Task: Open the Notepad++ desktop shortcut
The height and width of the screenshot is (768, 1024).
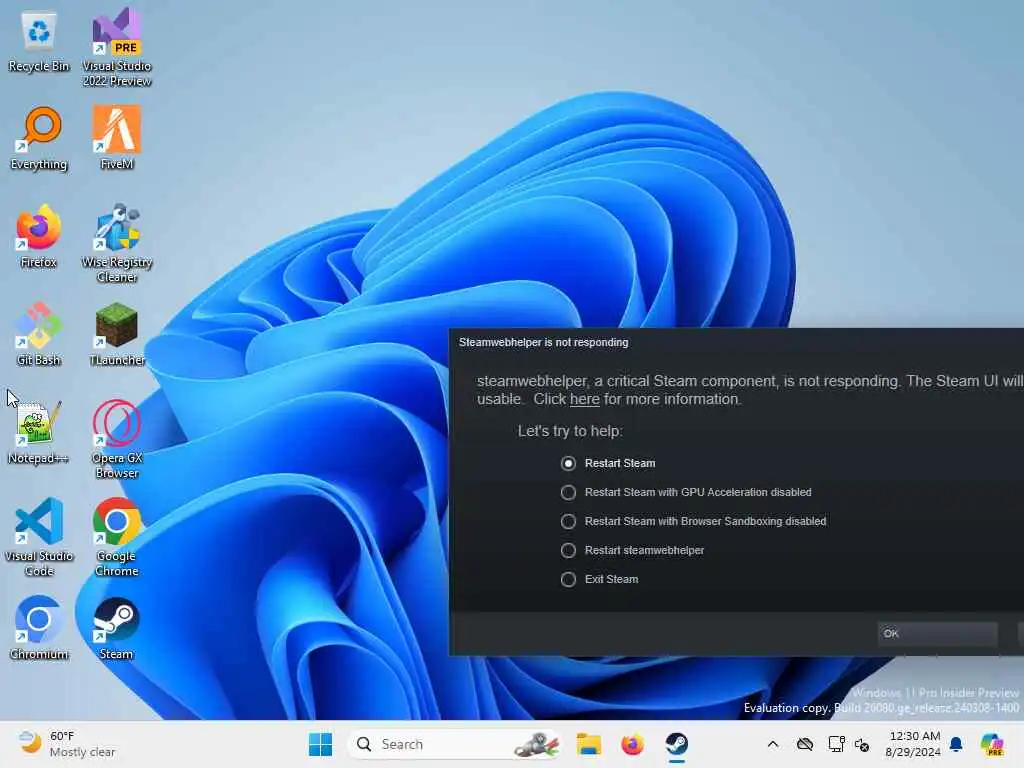Action: click(x=39, y=432)
